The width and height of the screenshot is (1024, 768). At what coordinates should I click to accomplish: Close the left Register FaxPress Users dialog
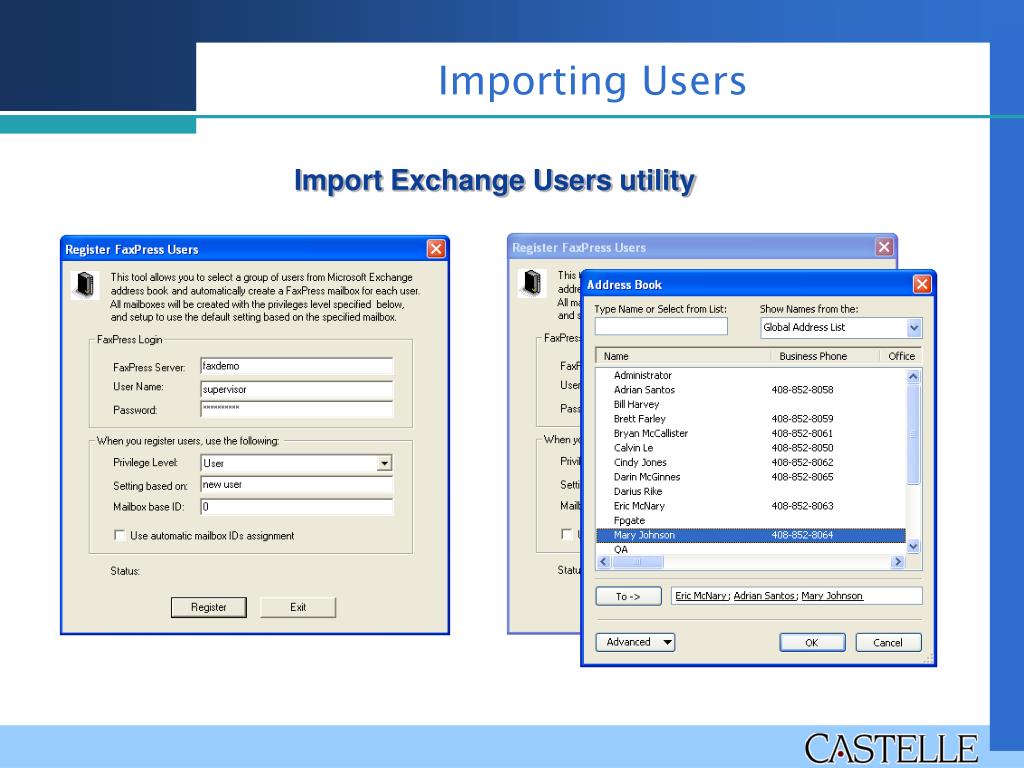click(436, 249)
